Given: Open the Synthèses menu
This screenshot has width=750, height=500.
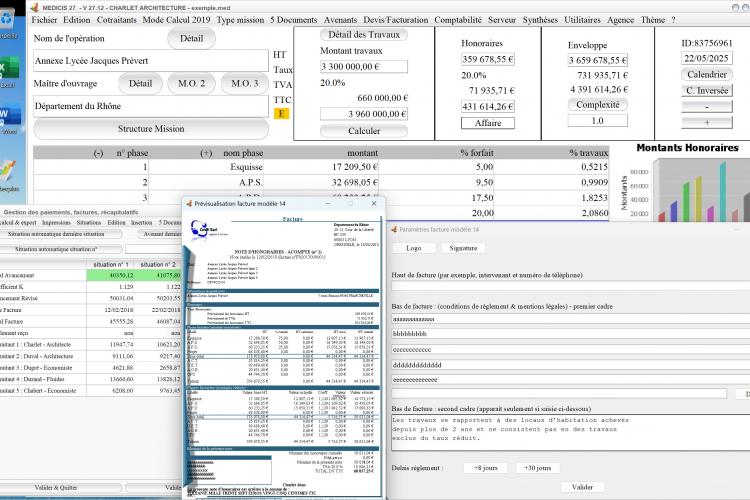Looking at the screenshot, I should [x=540, y=20].
